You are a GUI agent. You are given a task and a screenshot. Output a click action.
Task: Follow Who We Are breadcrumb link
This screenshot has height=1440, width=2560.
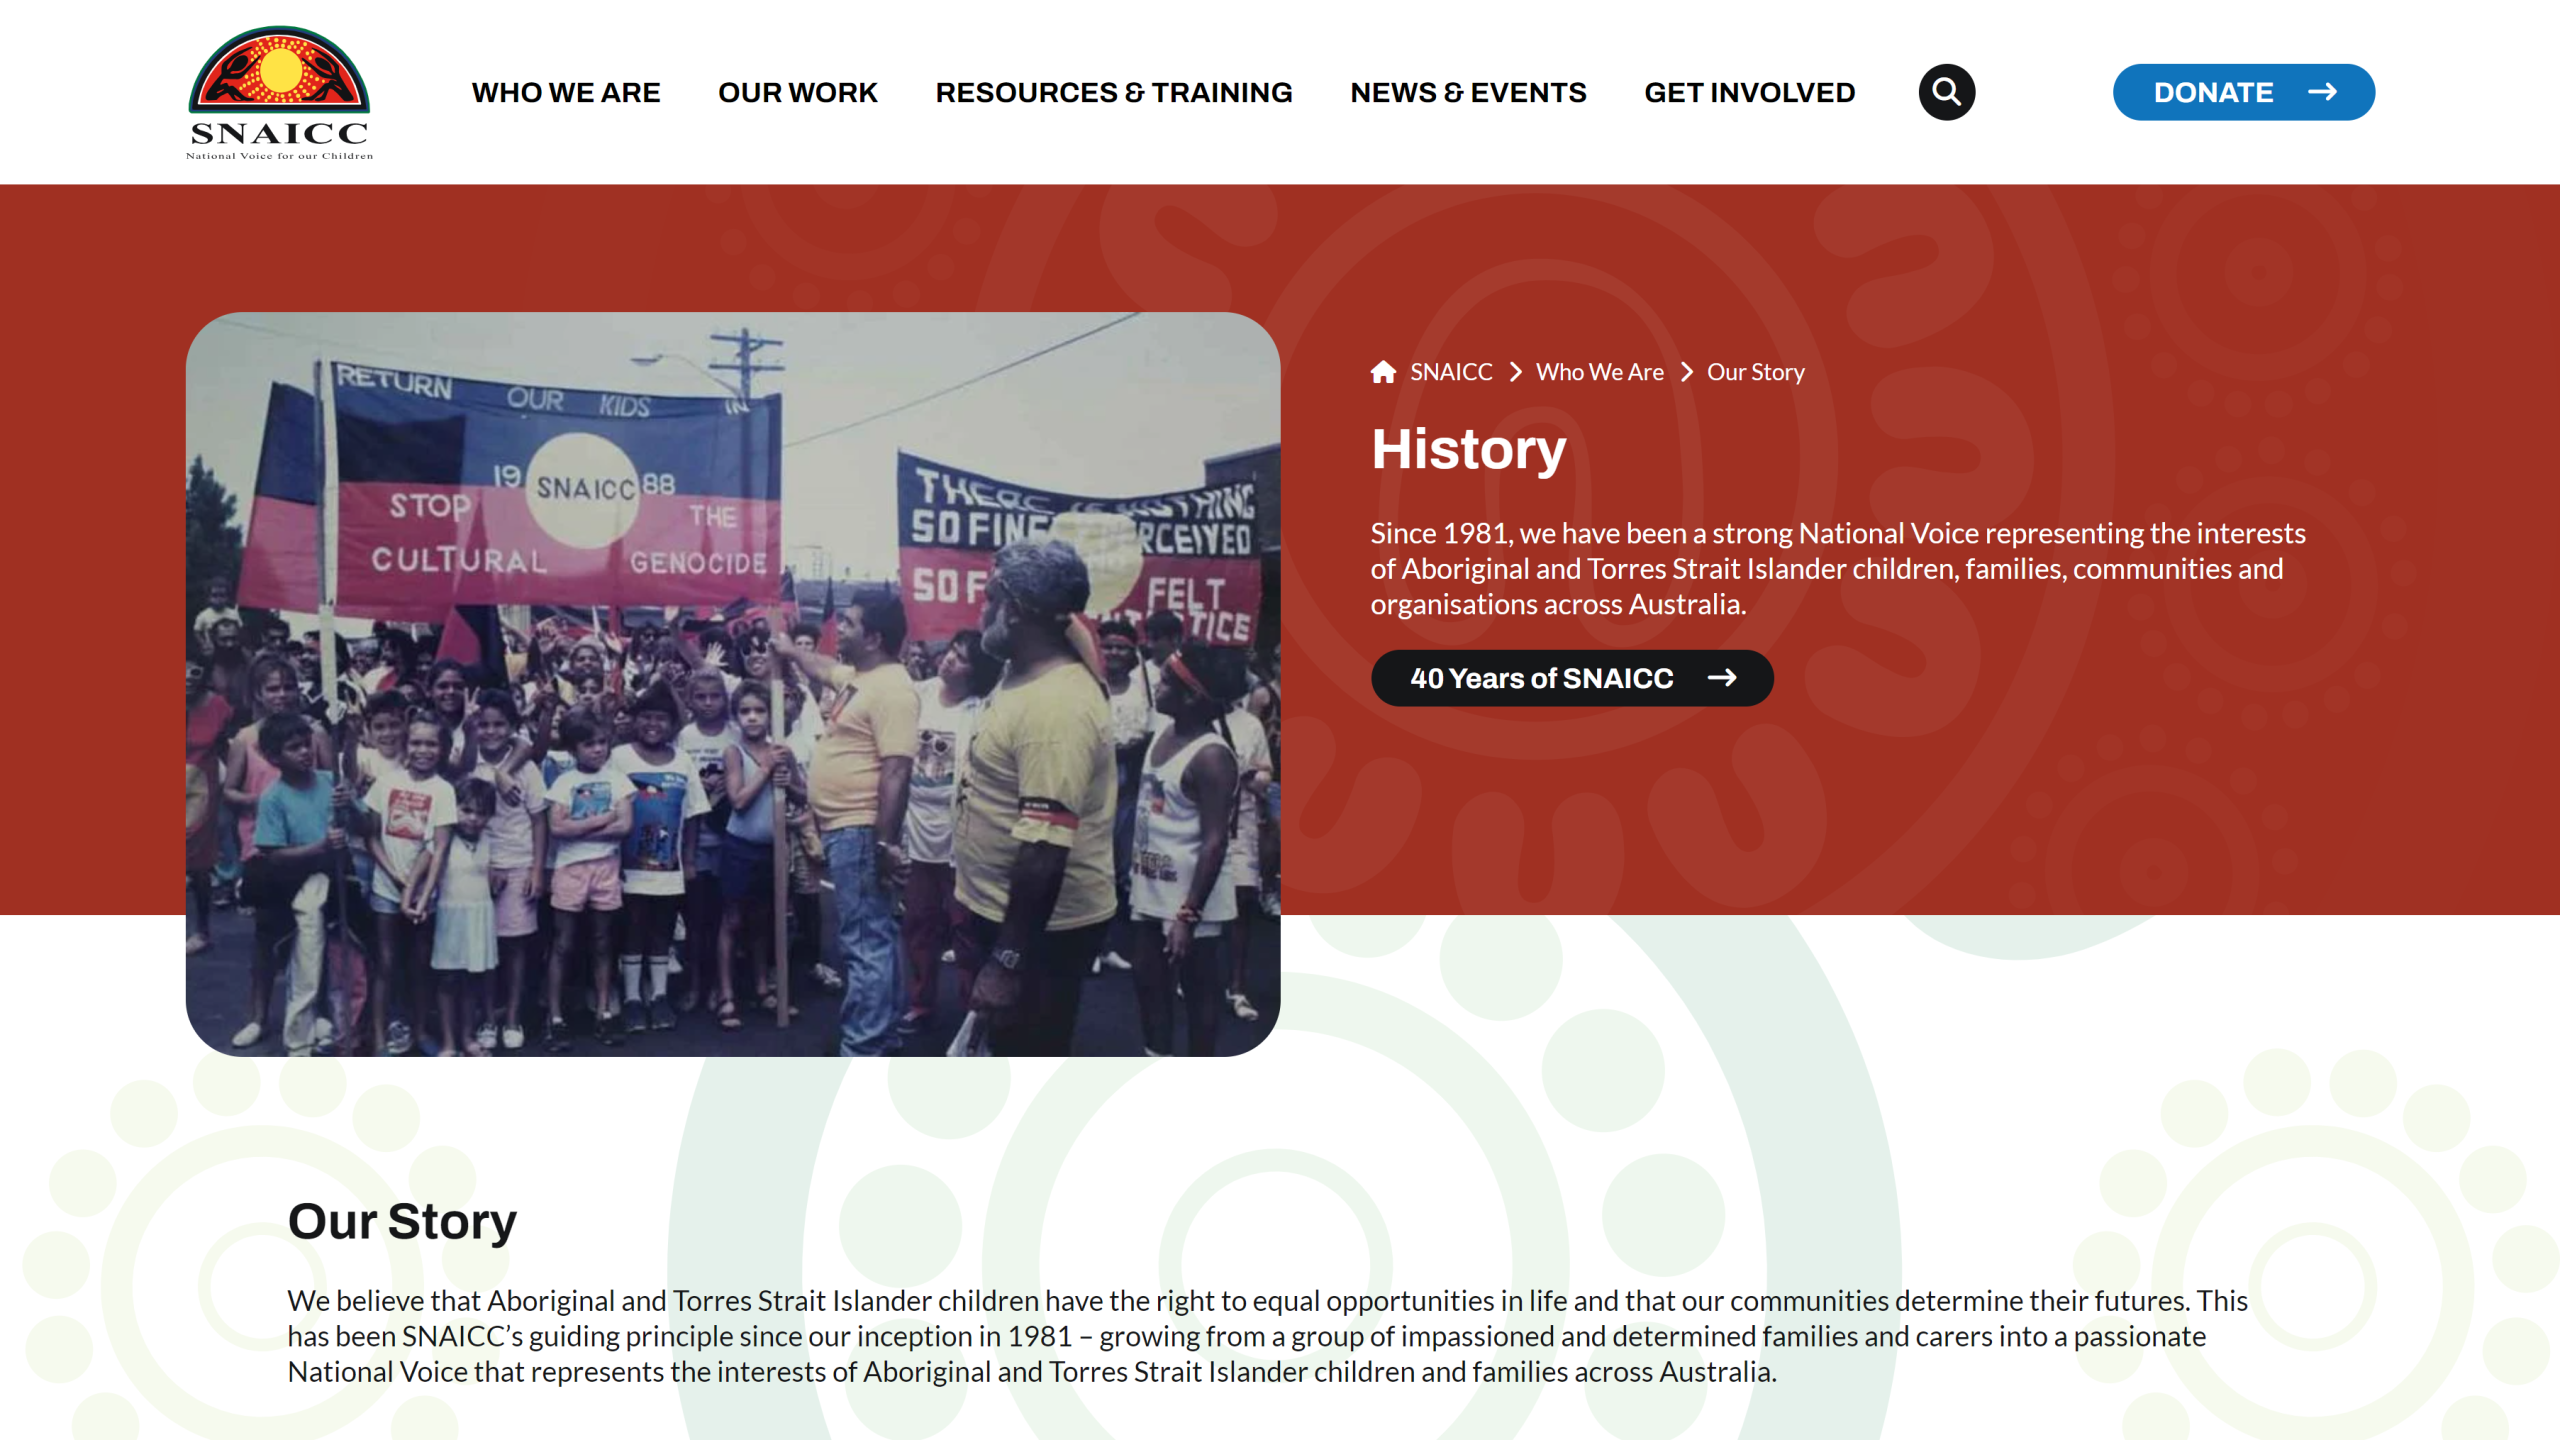(1600, 372)
